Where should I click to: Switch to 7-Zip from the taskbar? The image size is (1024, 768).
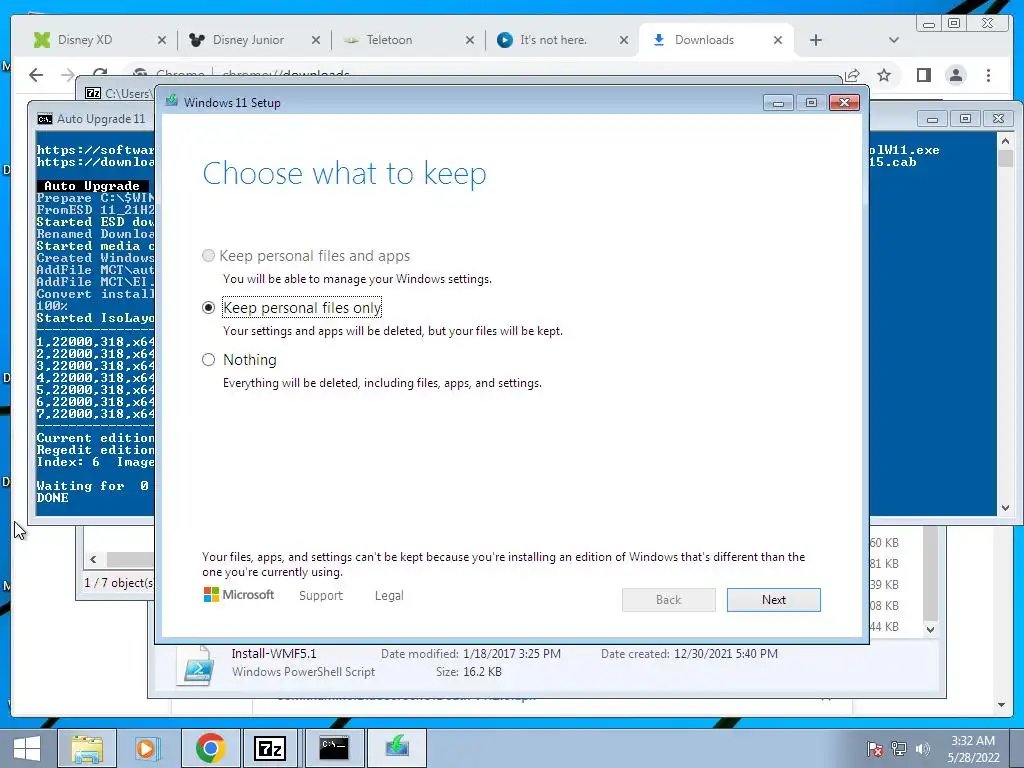point(271,748)
